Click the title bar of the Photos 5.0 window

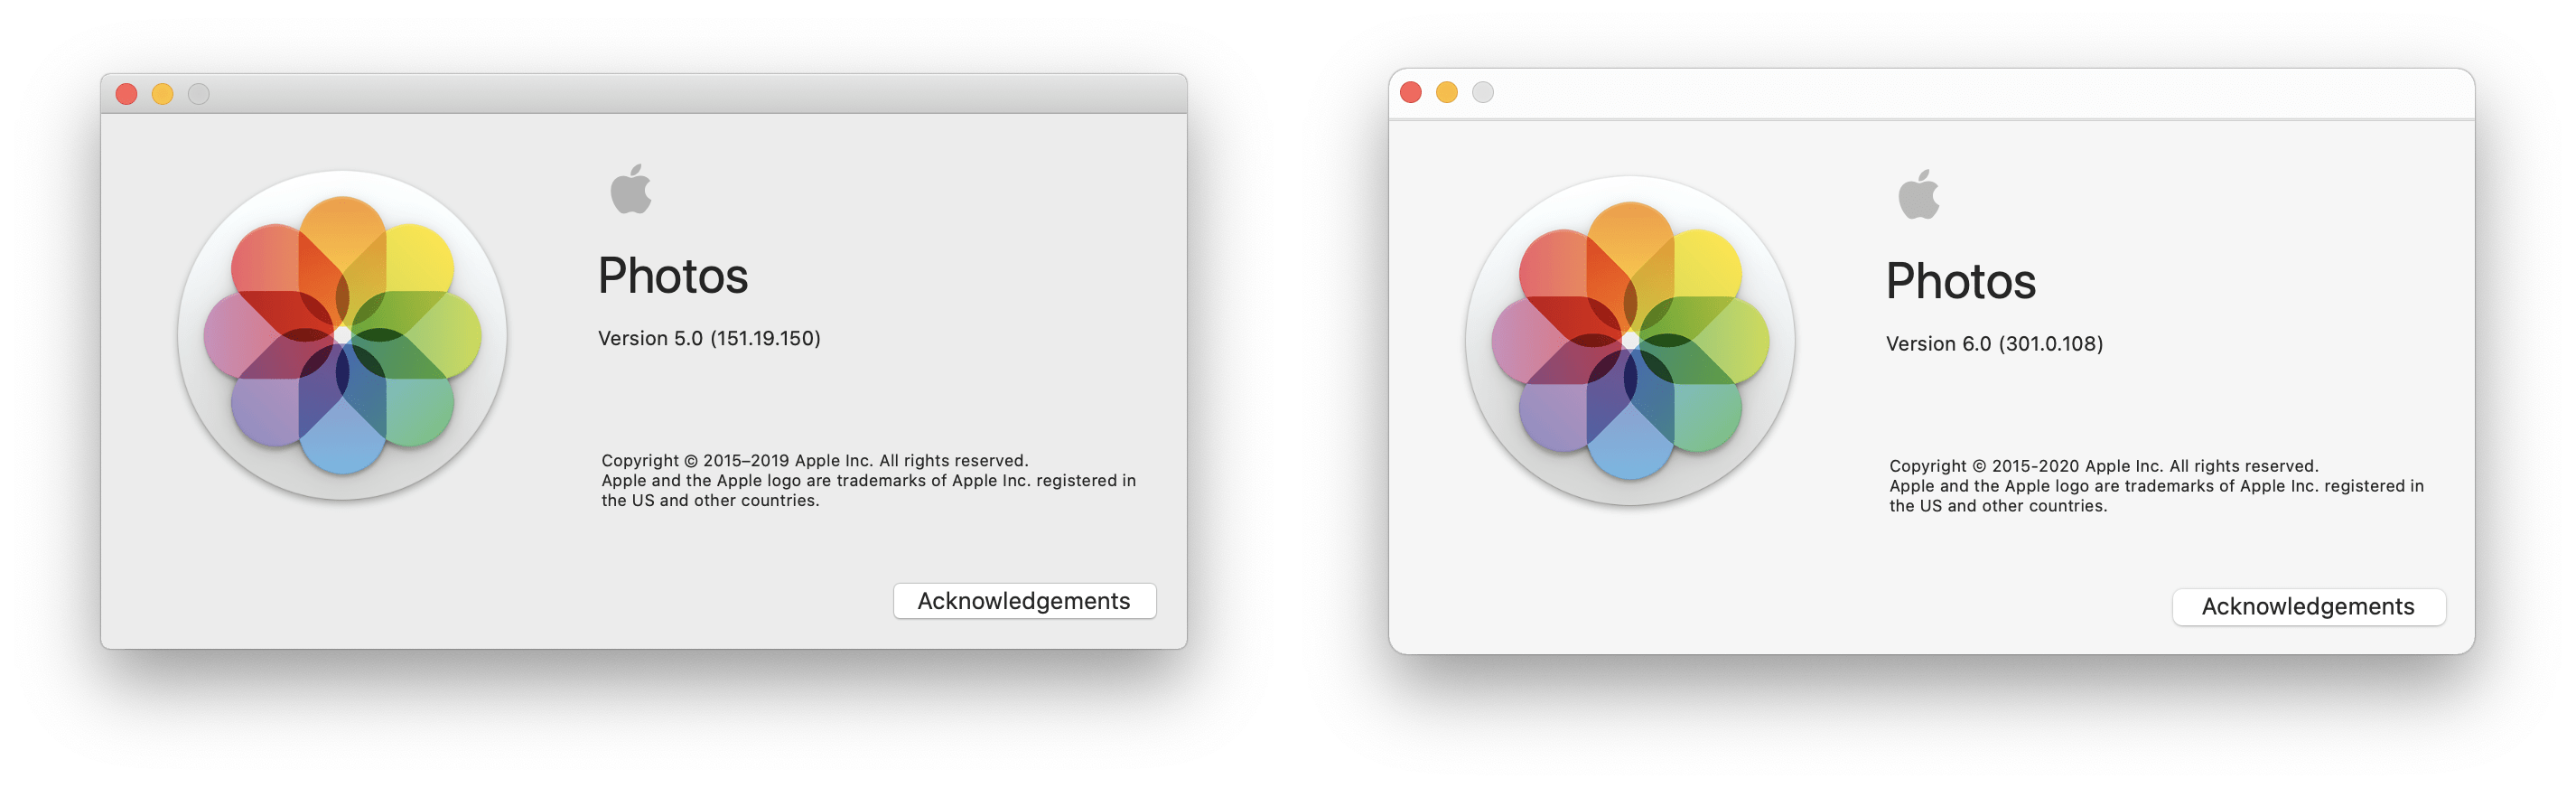pyautogui.click(x=644, y=94)
